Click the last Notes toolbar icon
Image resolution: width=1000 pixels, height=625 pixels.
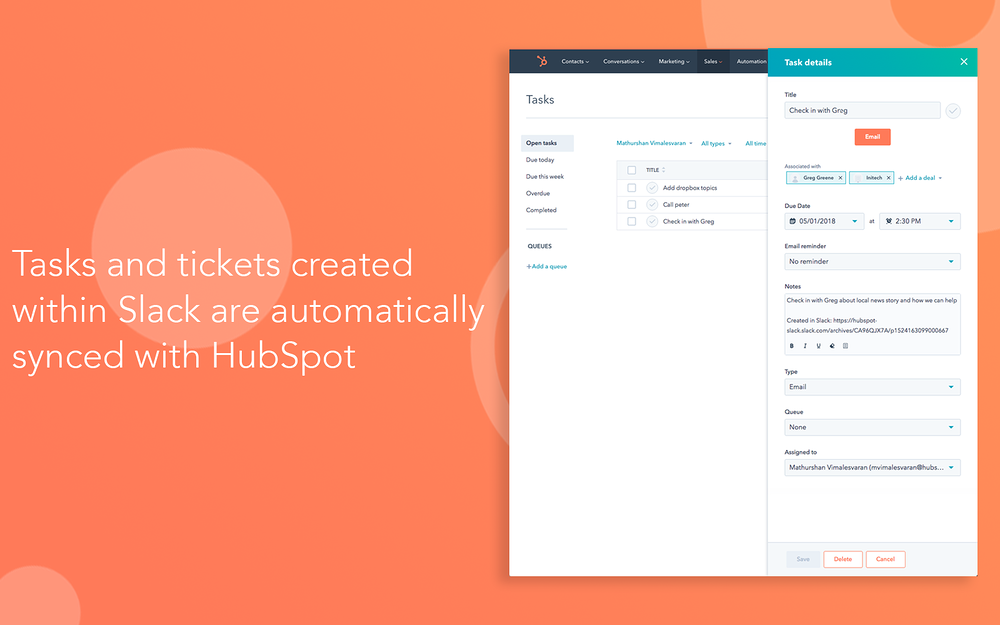click(846, 346)
